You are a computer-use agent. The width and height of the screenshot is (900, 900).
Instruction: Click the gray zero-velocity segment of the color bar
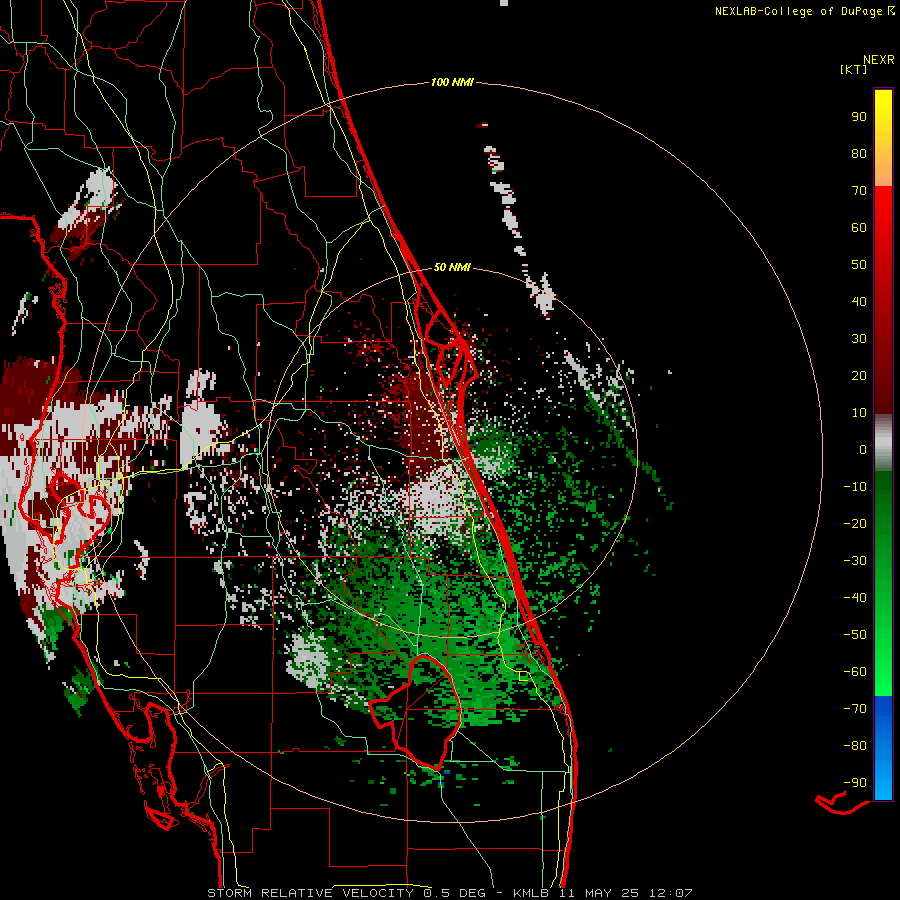[883, 443]
